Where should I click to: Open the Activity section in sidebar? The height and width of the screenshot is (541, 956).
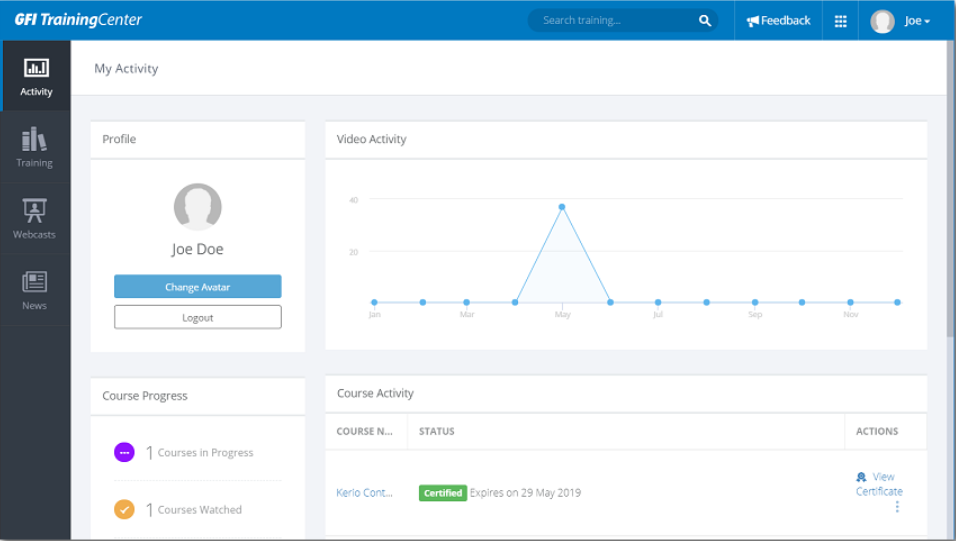click(36, 76)
